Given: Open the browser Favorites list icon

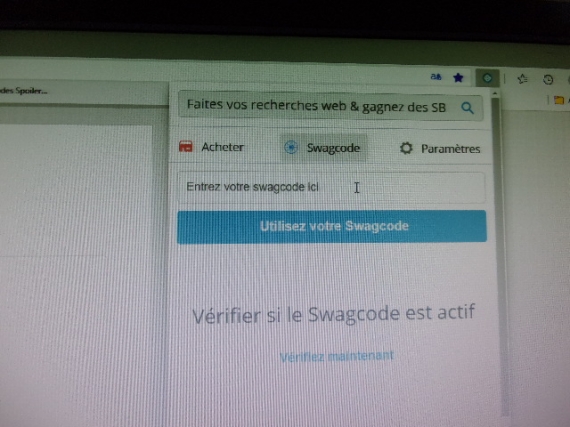Looking at the screenshot, I should pyautogui.click(x=522, y=79).
